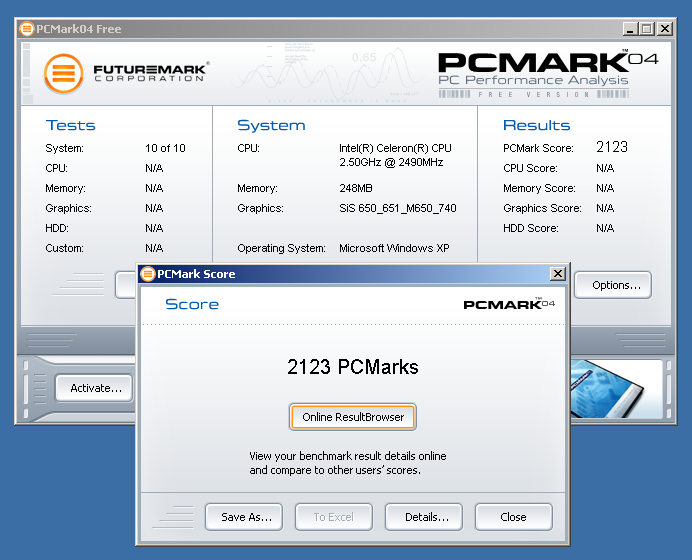
Task: Open the Online ResultBrowser
Action: [x=353, y=417]
